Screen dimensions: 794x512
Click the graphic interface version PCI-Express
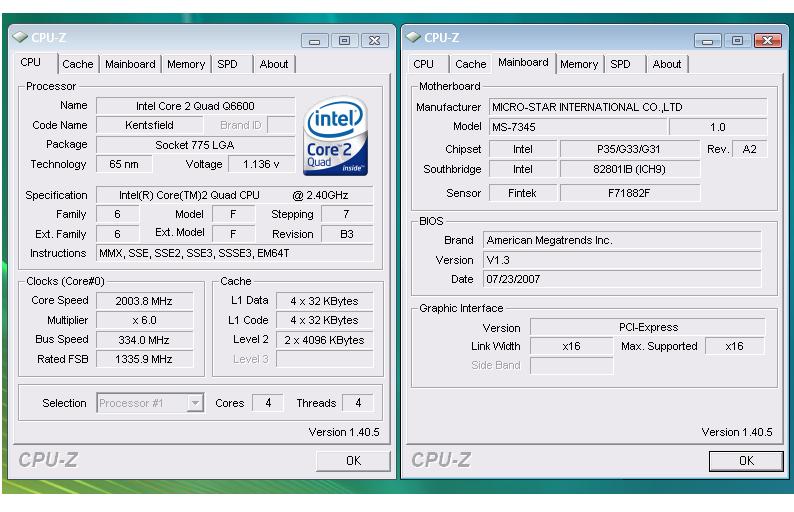click(648, 327)
